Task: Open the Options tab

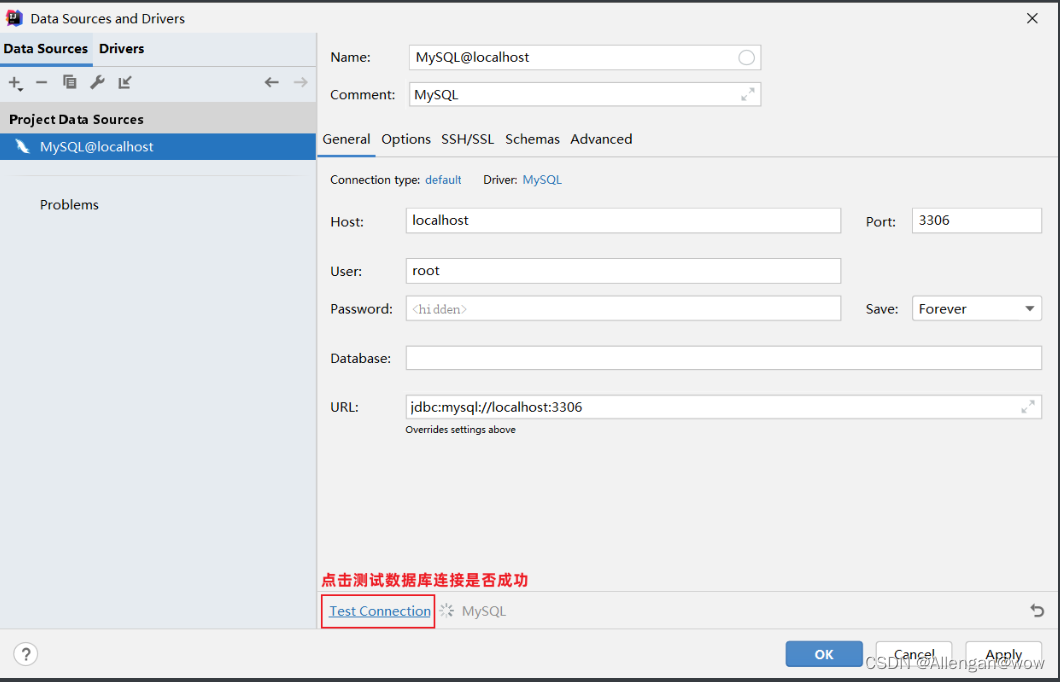Action: 406,139
